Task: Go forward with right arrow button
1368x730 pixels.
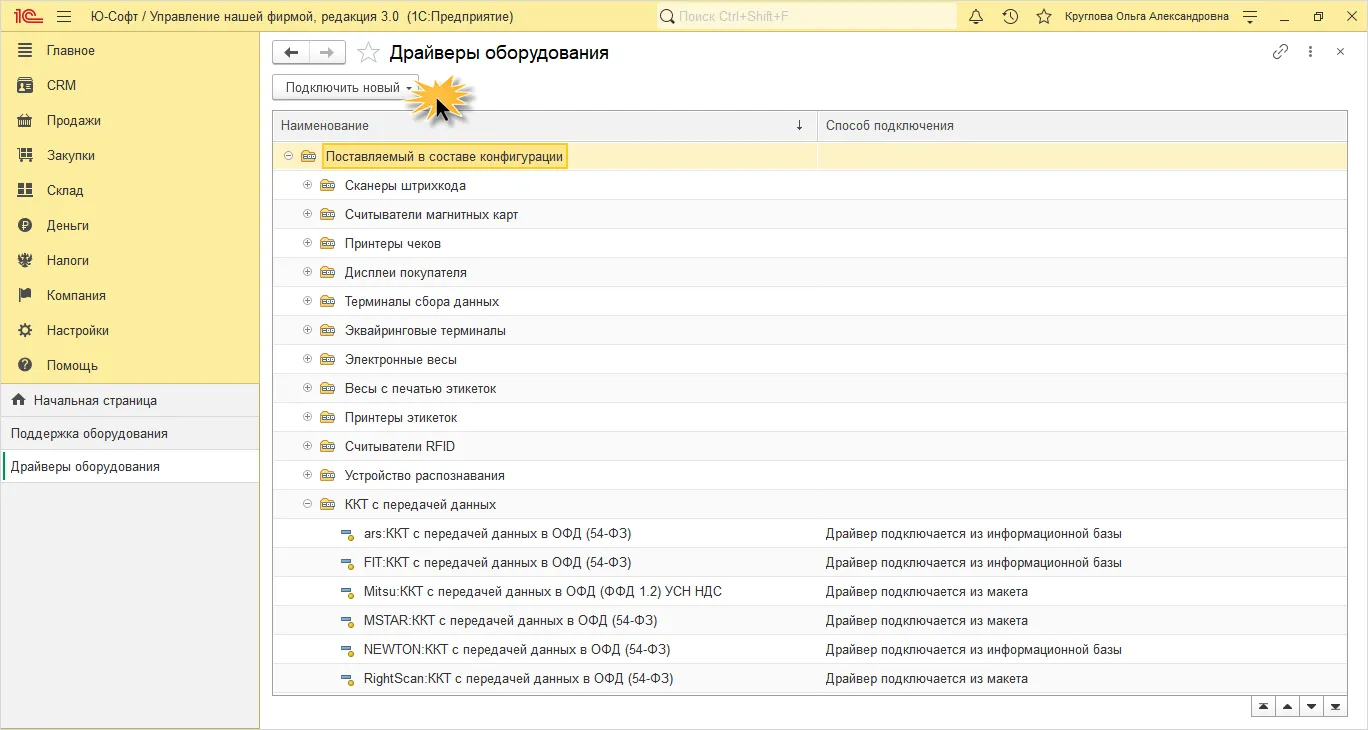Action: [x=327, y=53]
